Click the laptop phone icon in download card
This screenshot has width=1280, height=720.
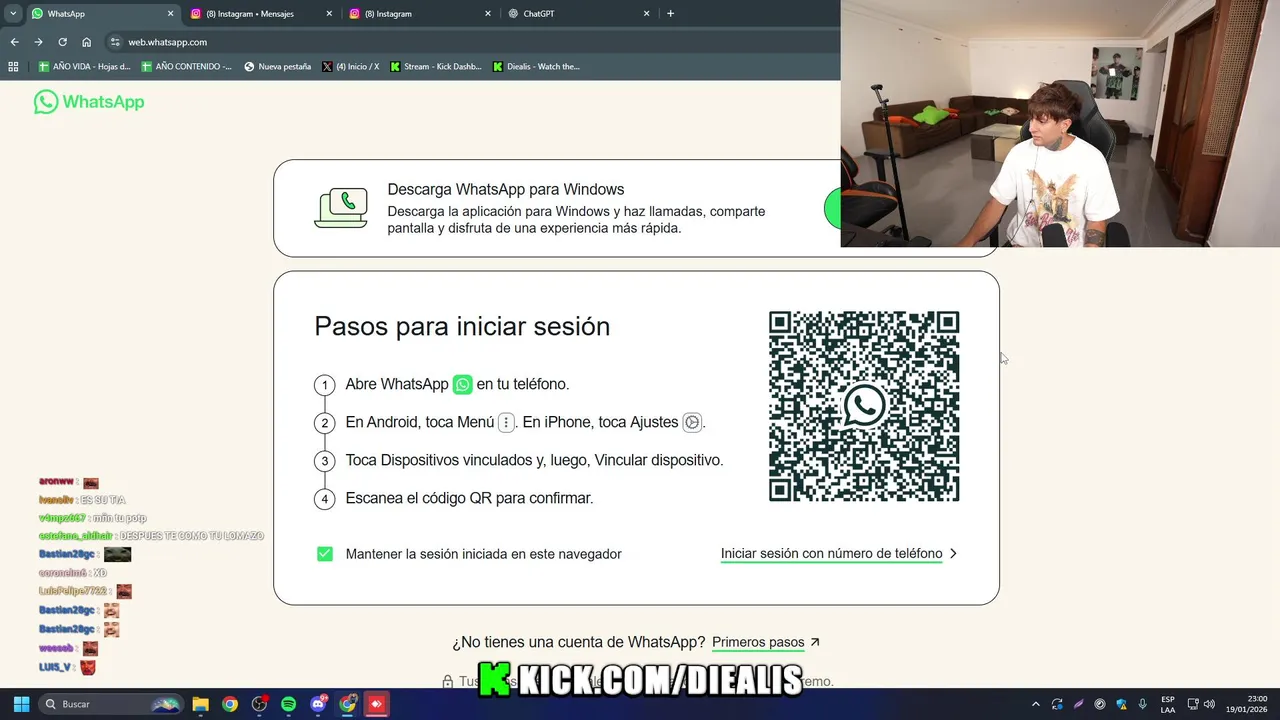341,208
